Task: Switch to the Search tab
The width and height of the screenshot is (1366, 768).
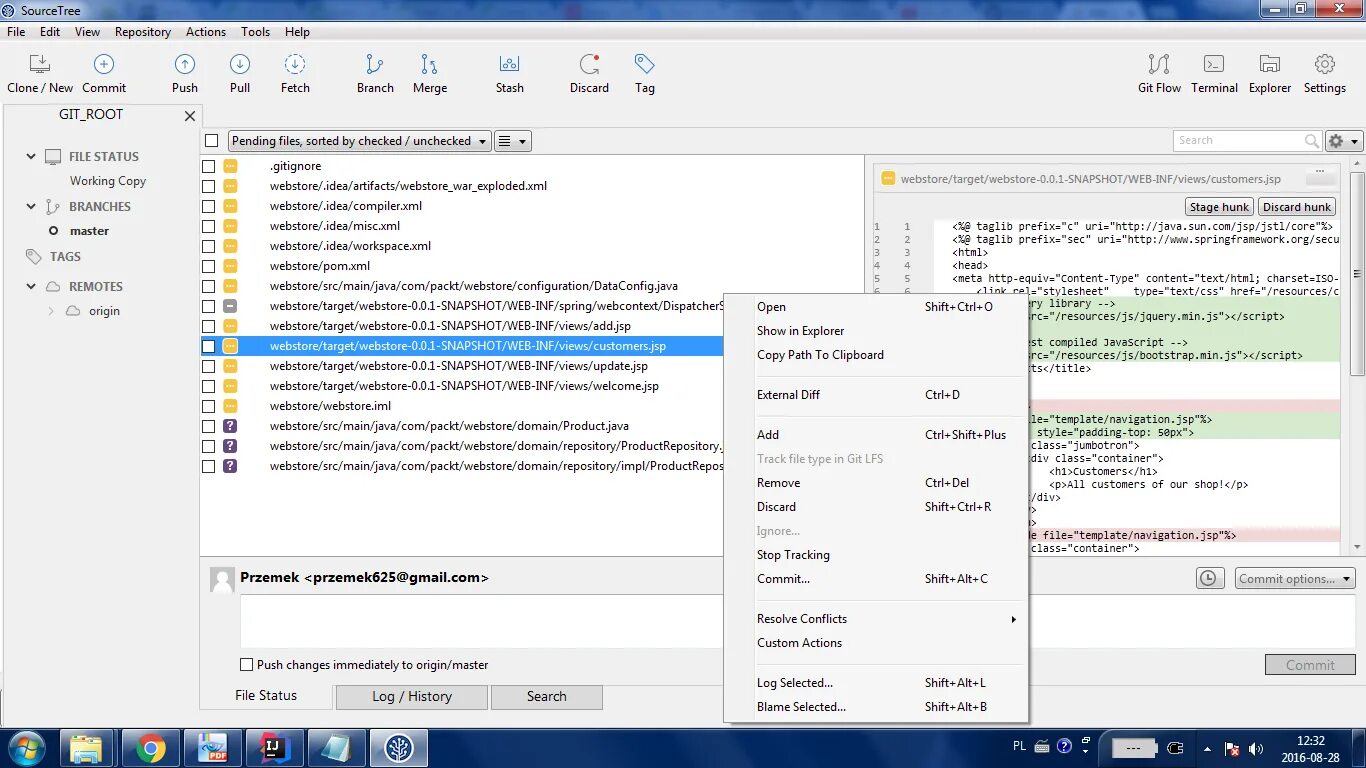Action: click(547, 697)
